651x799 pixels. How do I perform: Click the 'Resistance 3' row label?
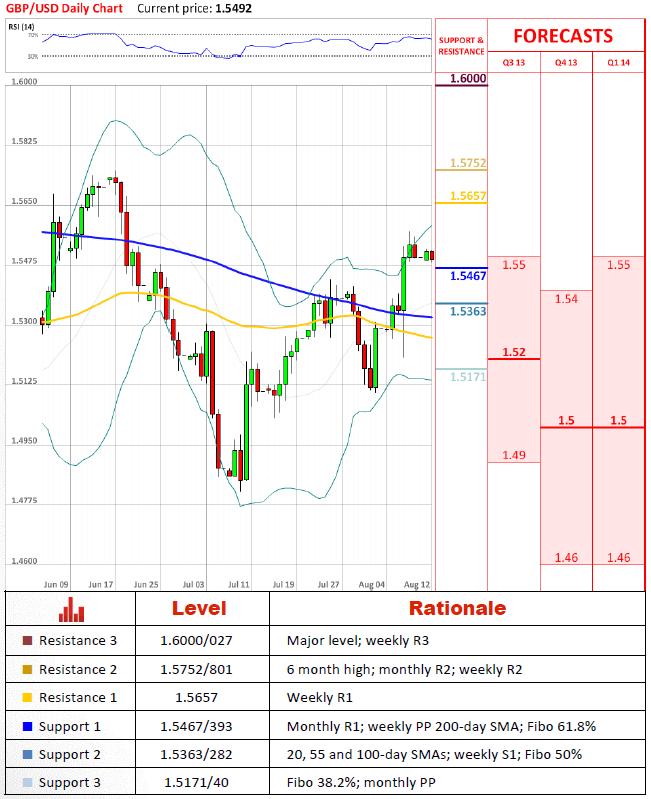click(x=78, y=641)
